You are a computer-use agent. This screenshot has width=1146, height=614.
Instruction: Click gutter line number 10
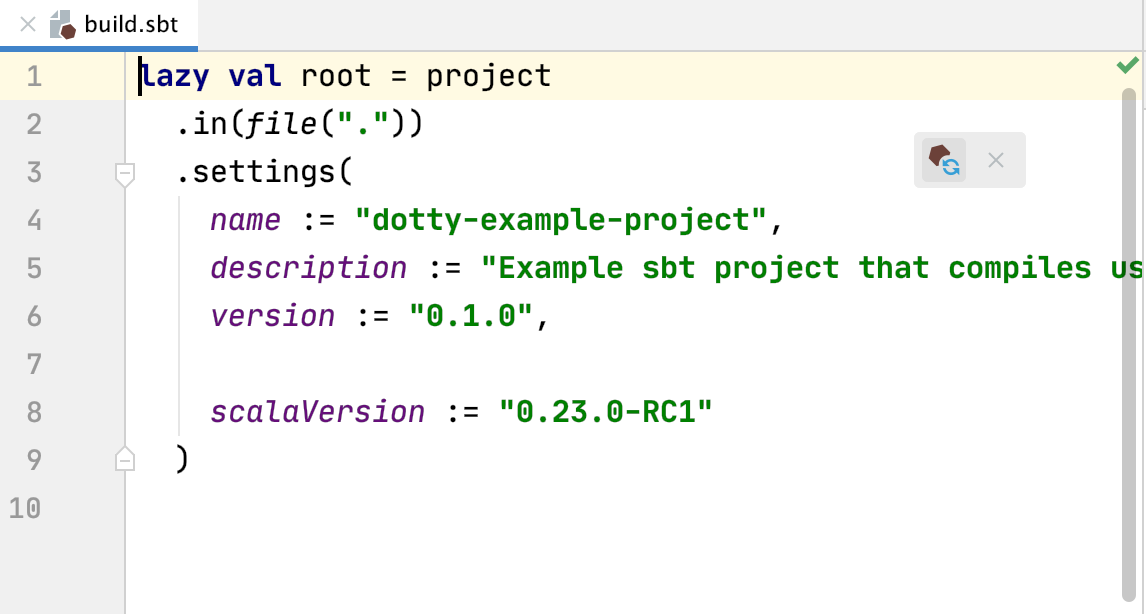click(26, 508)
